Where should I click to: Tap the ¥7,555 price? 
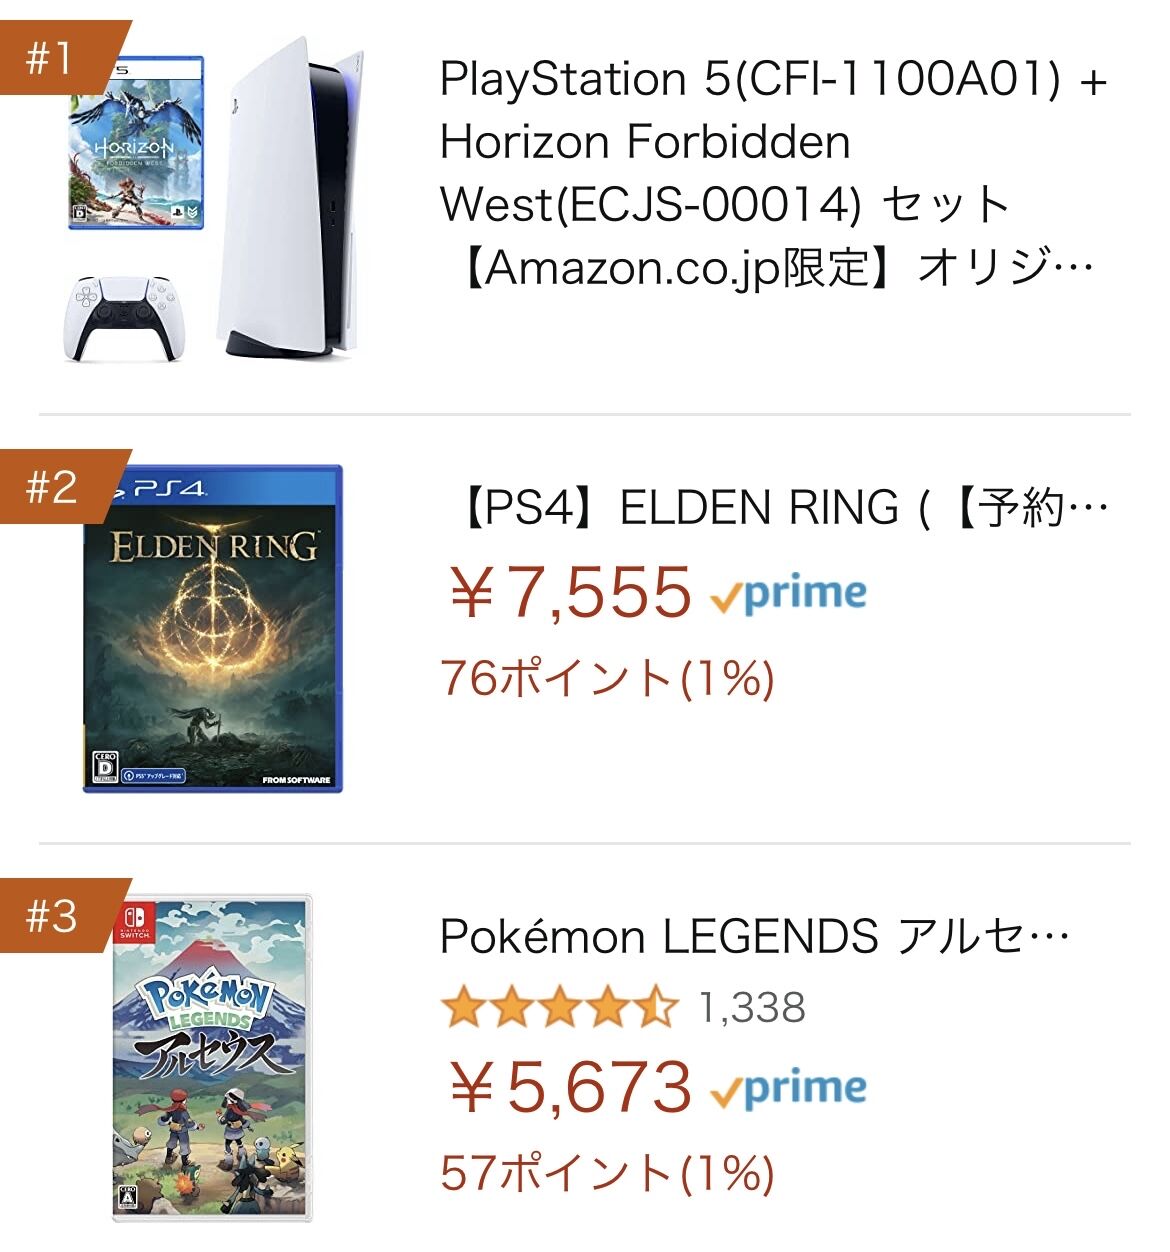click(x=570, y=593)
